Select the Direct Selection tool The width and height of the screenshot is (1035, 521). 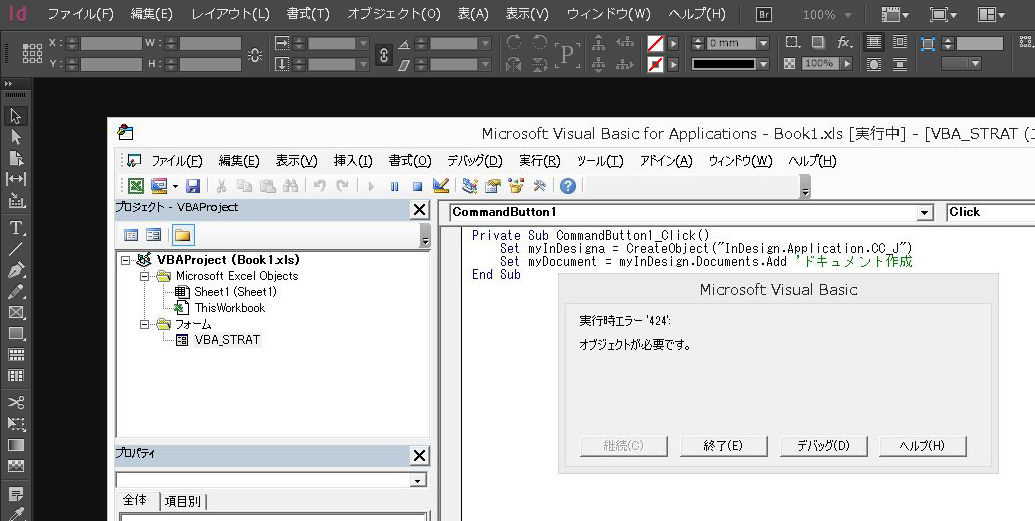16,137
